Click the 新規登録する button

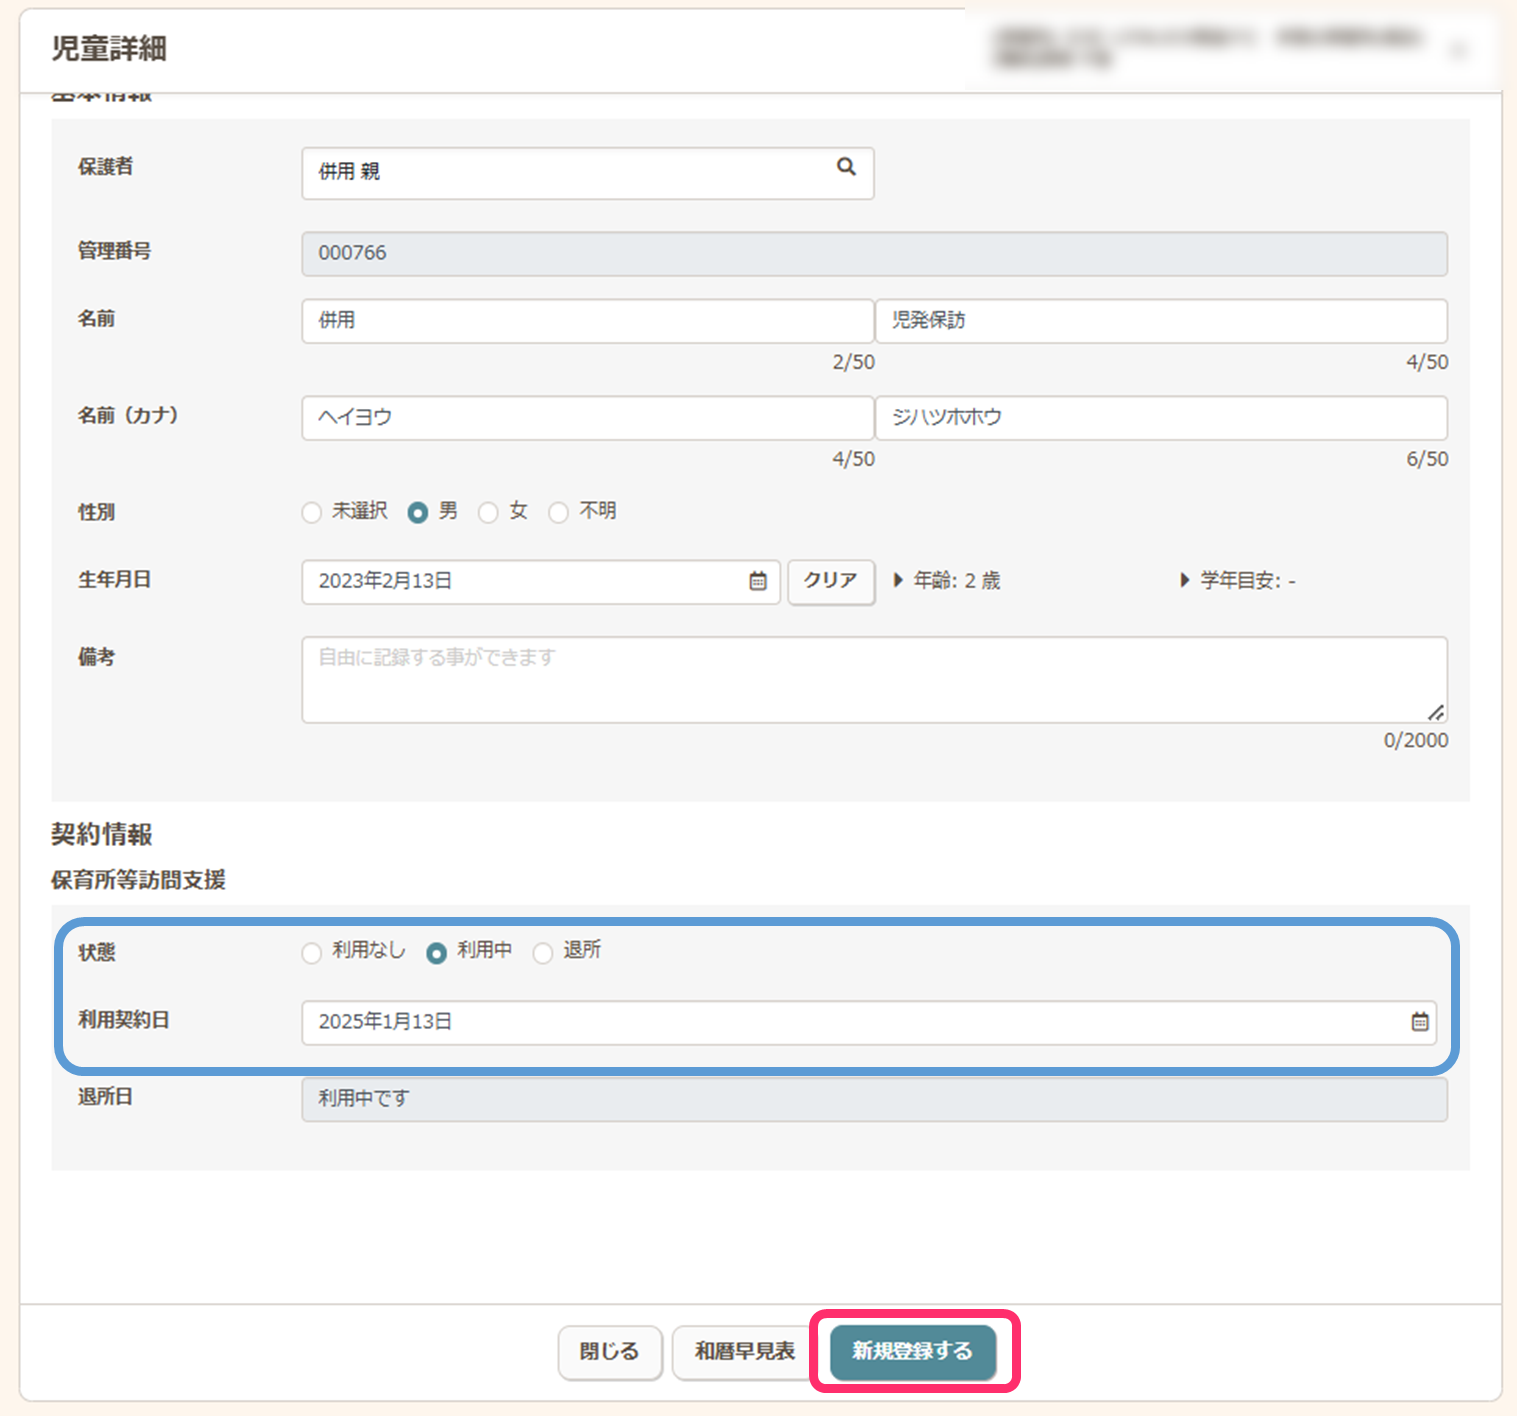pyautogui.click(x=912, y=1352)
